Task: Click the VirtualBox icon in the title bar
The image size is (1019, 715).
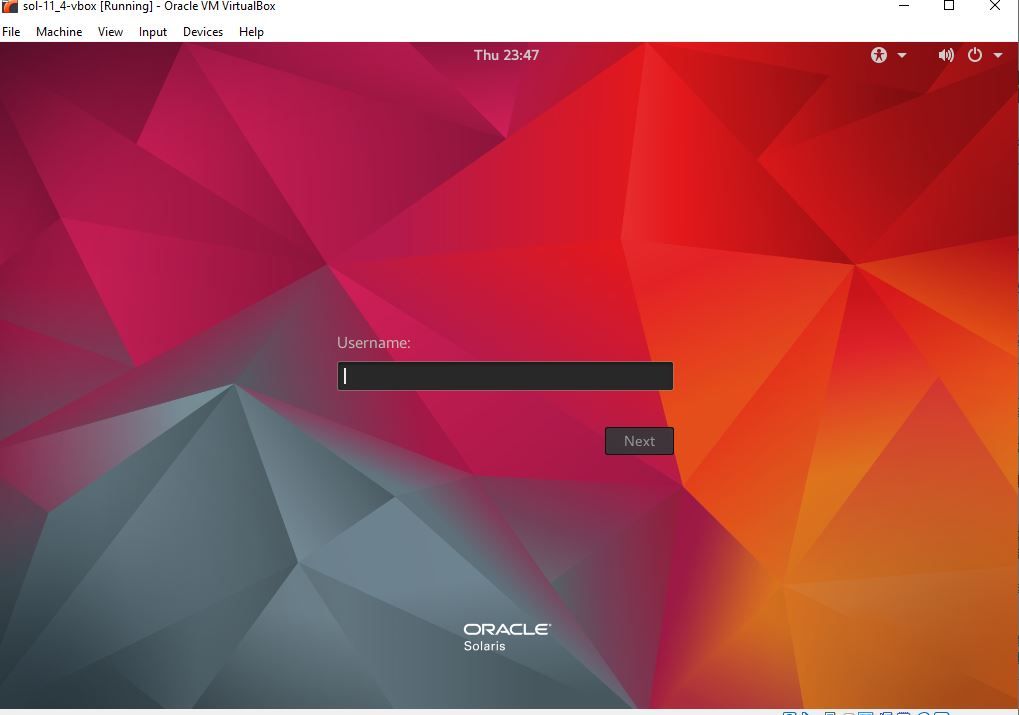Action: 9,6
